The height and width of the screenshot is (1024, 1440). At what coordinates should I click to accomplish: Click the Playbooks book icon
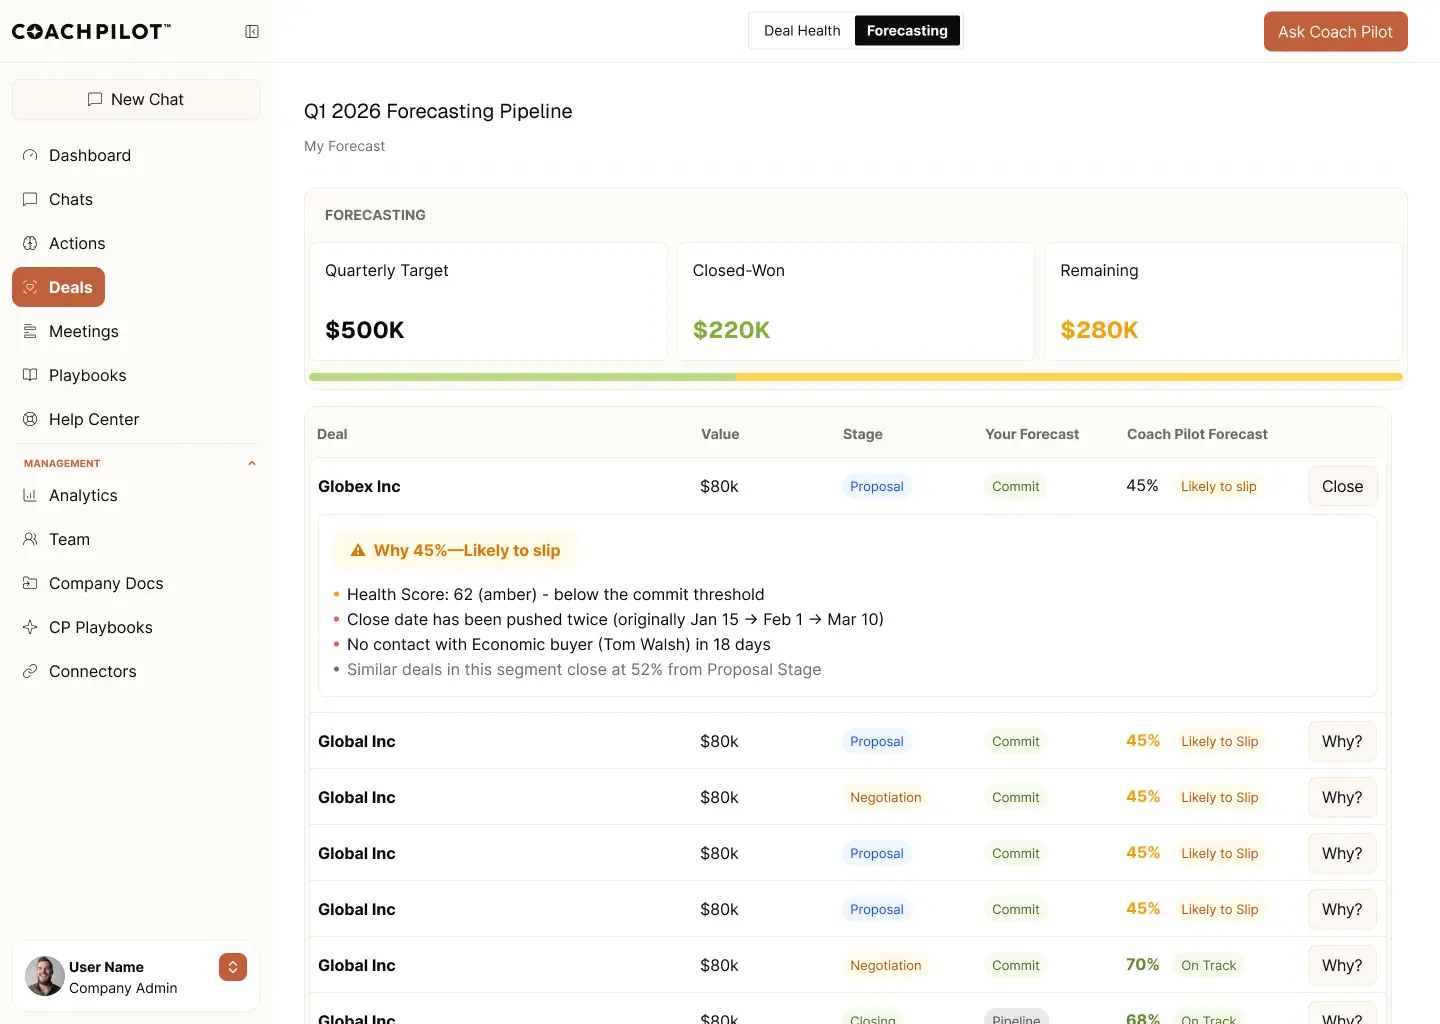[x=30, y=375]
